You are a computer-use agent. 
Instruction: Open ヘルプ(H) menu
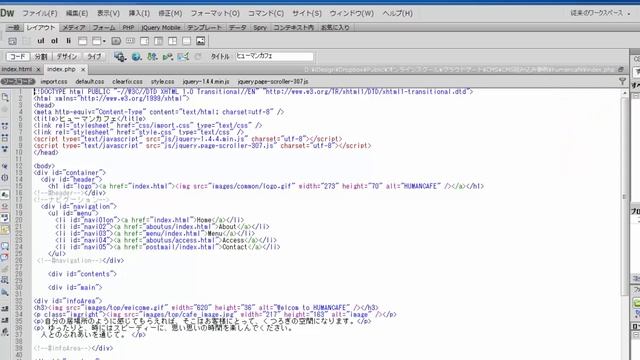pyautogui.click(x=397, y=13)
